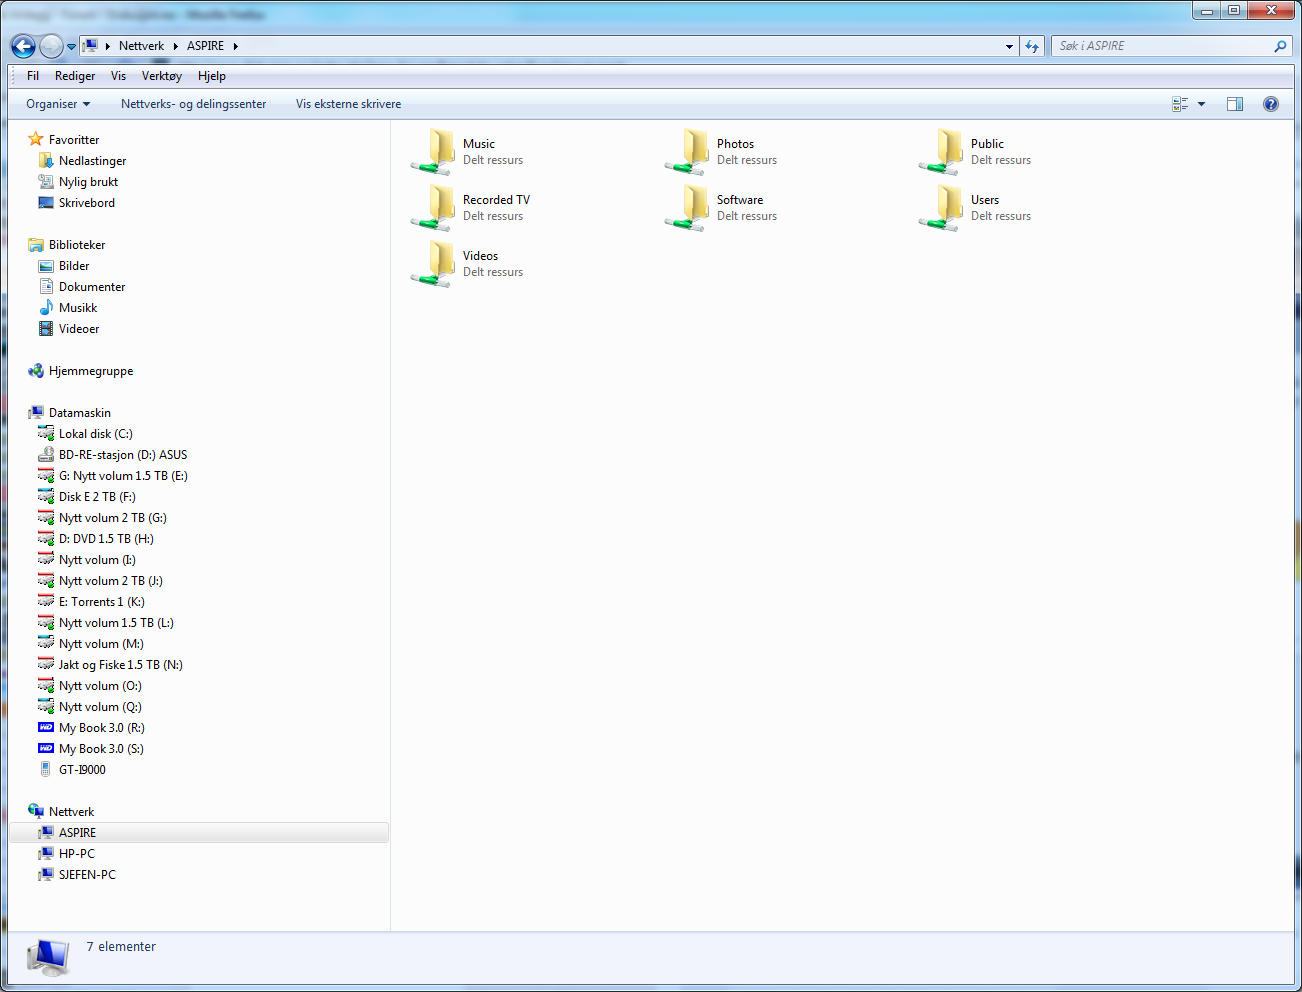Select G: Nytt volum 1.5 TB (E:) drive
Image resolution: width=1302 pixels, height=992 pixels.
point(123,476)
